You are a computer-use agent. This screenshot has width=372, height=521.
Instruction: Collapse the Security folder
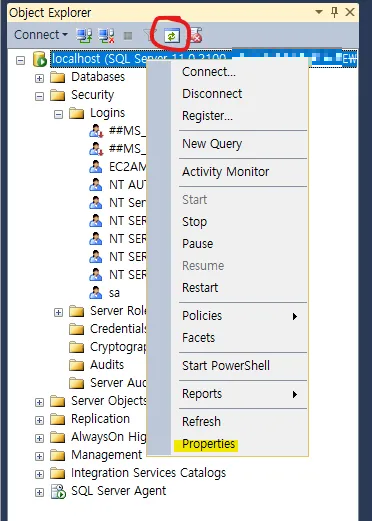pyautogui.click(x=39, y=96)
